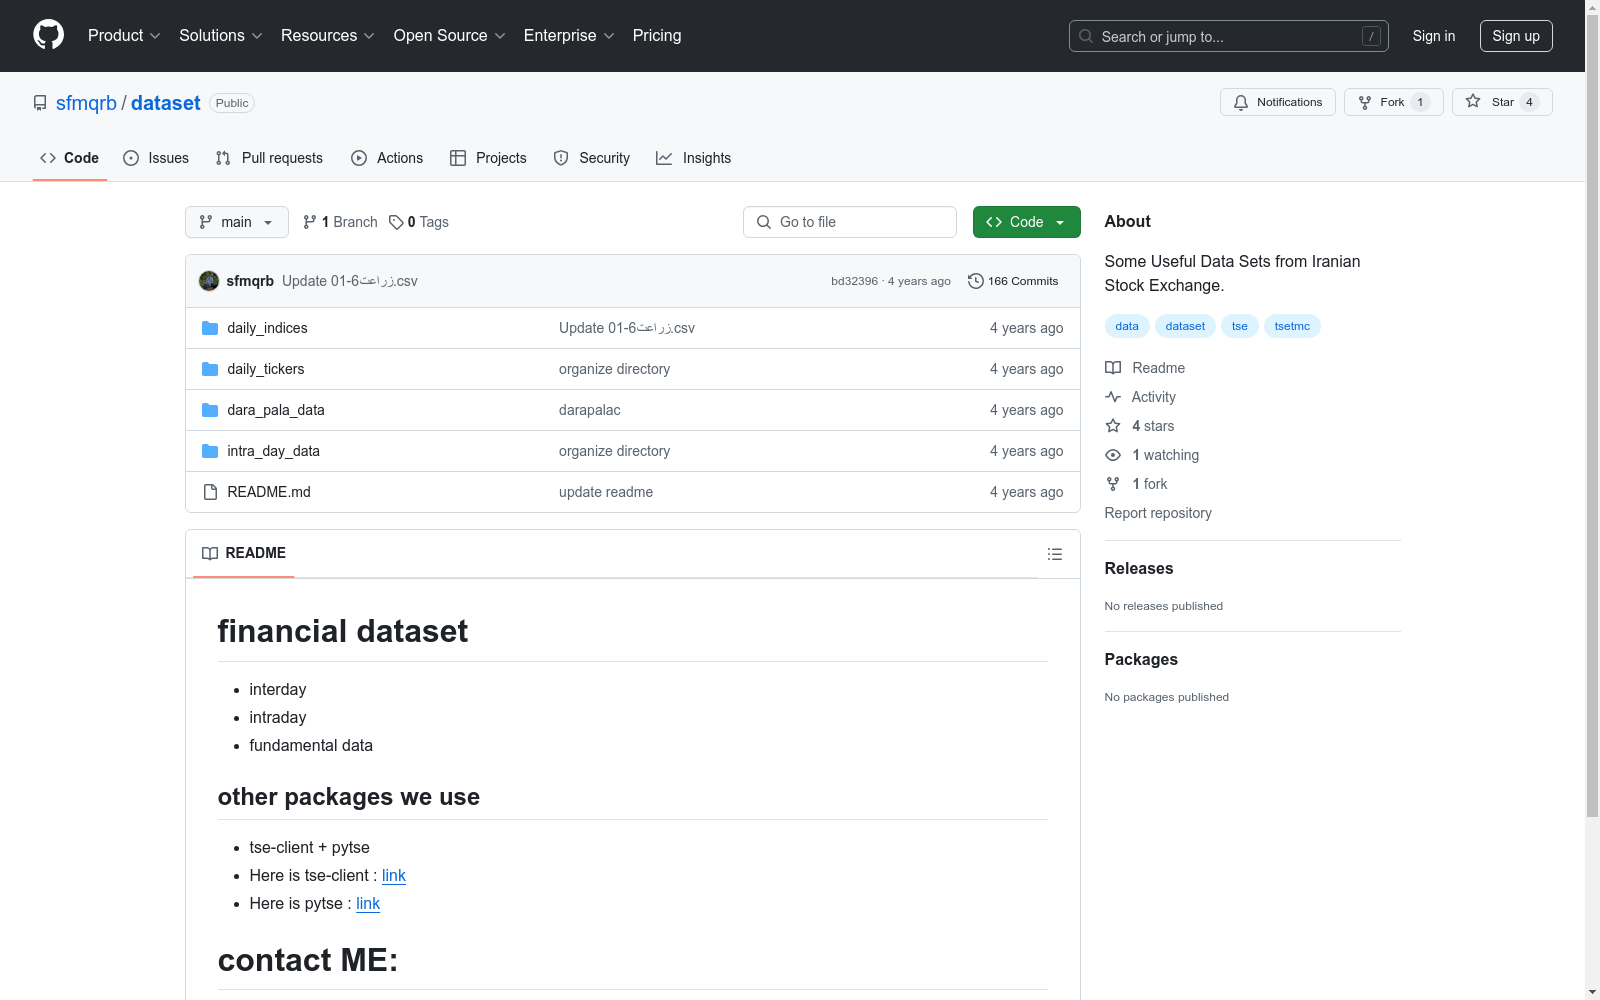The height and width of the screenshot is (1000, 1600).
Task: Click the Go to file search field
Action: click(850, 222)
